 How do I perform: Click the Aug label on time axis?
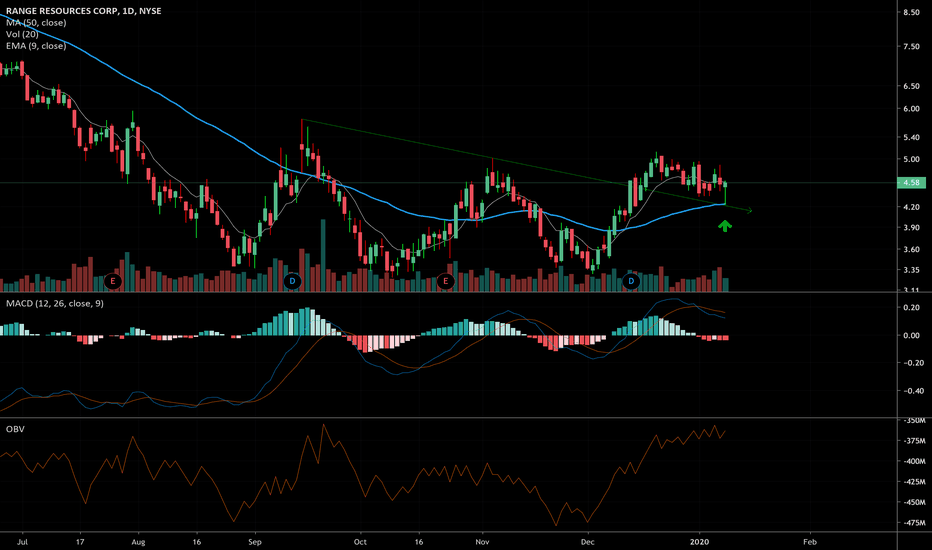point(138,542)
